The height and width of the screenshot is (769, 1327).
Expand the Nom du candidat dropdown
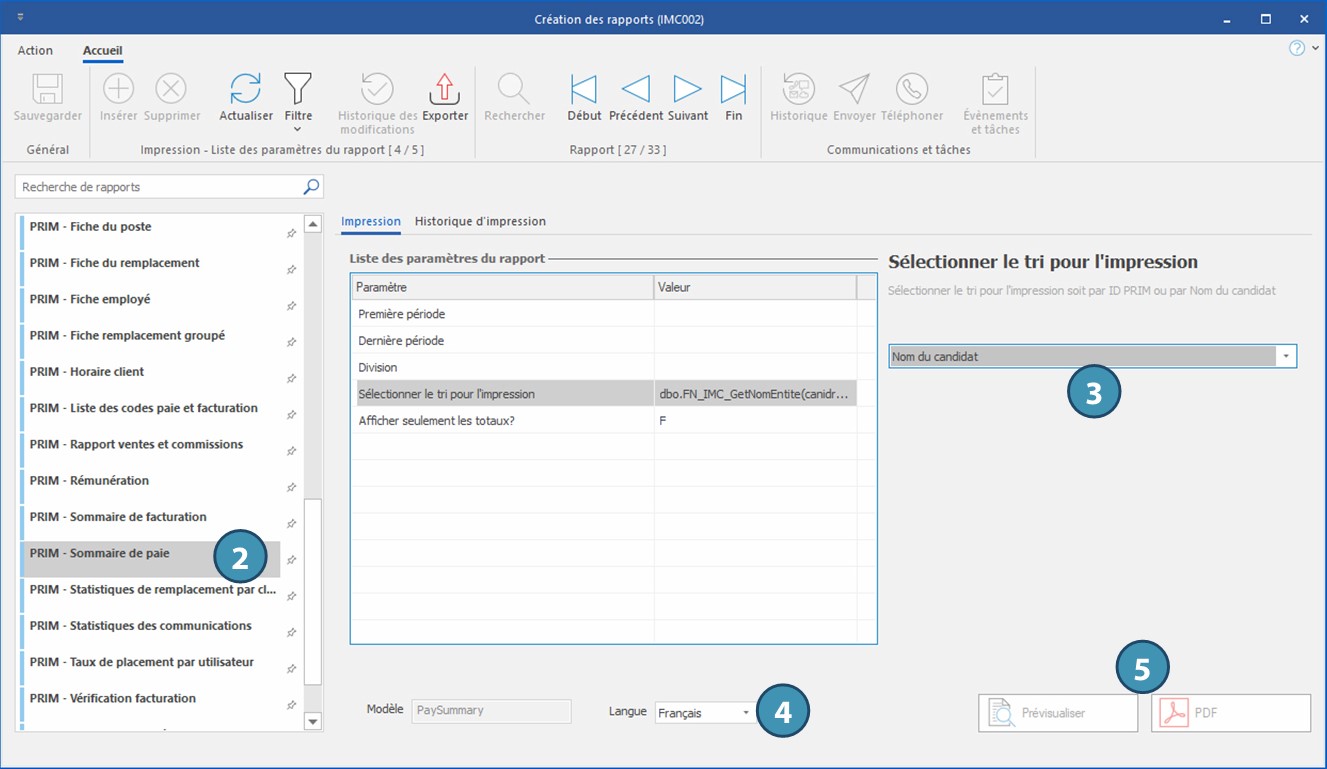(x=1285, y=356)
